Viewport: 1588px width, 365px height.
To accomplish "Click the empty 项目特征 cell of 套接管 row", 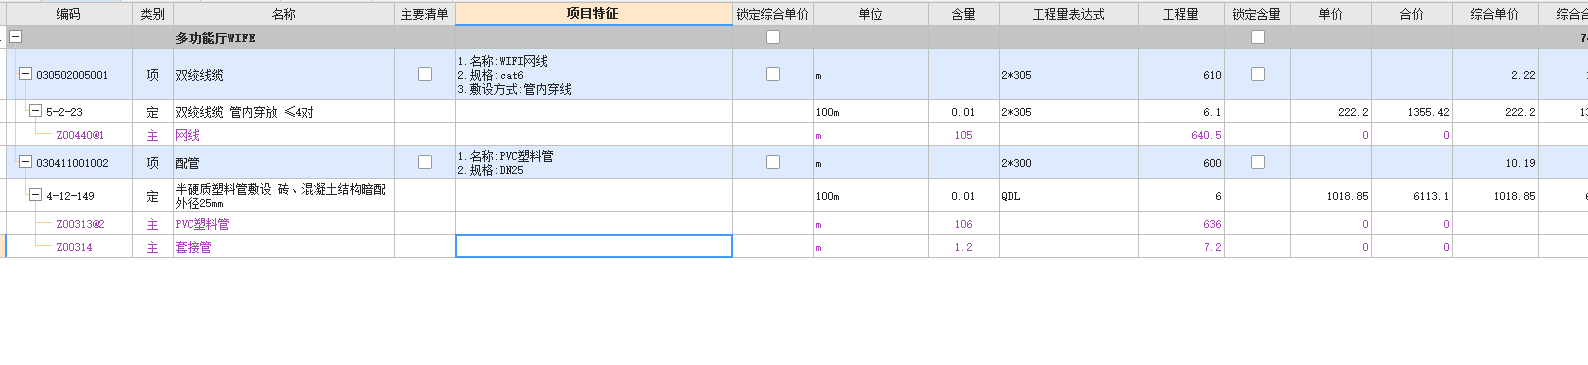I will pyautogui.click(x=594, y=246).
